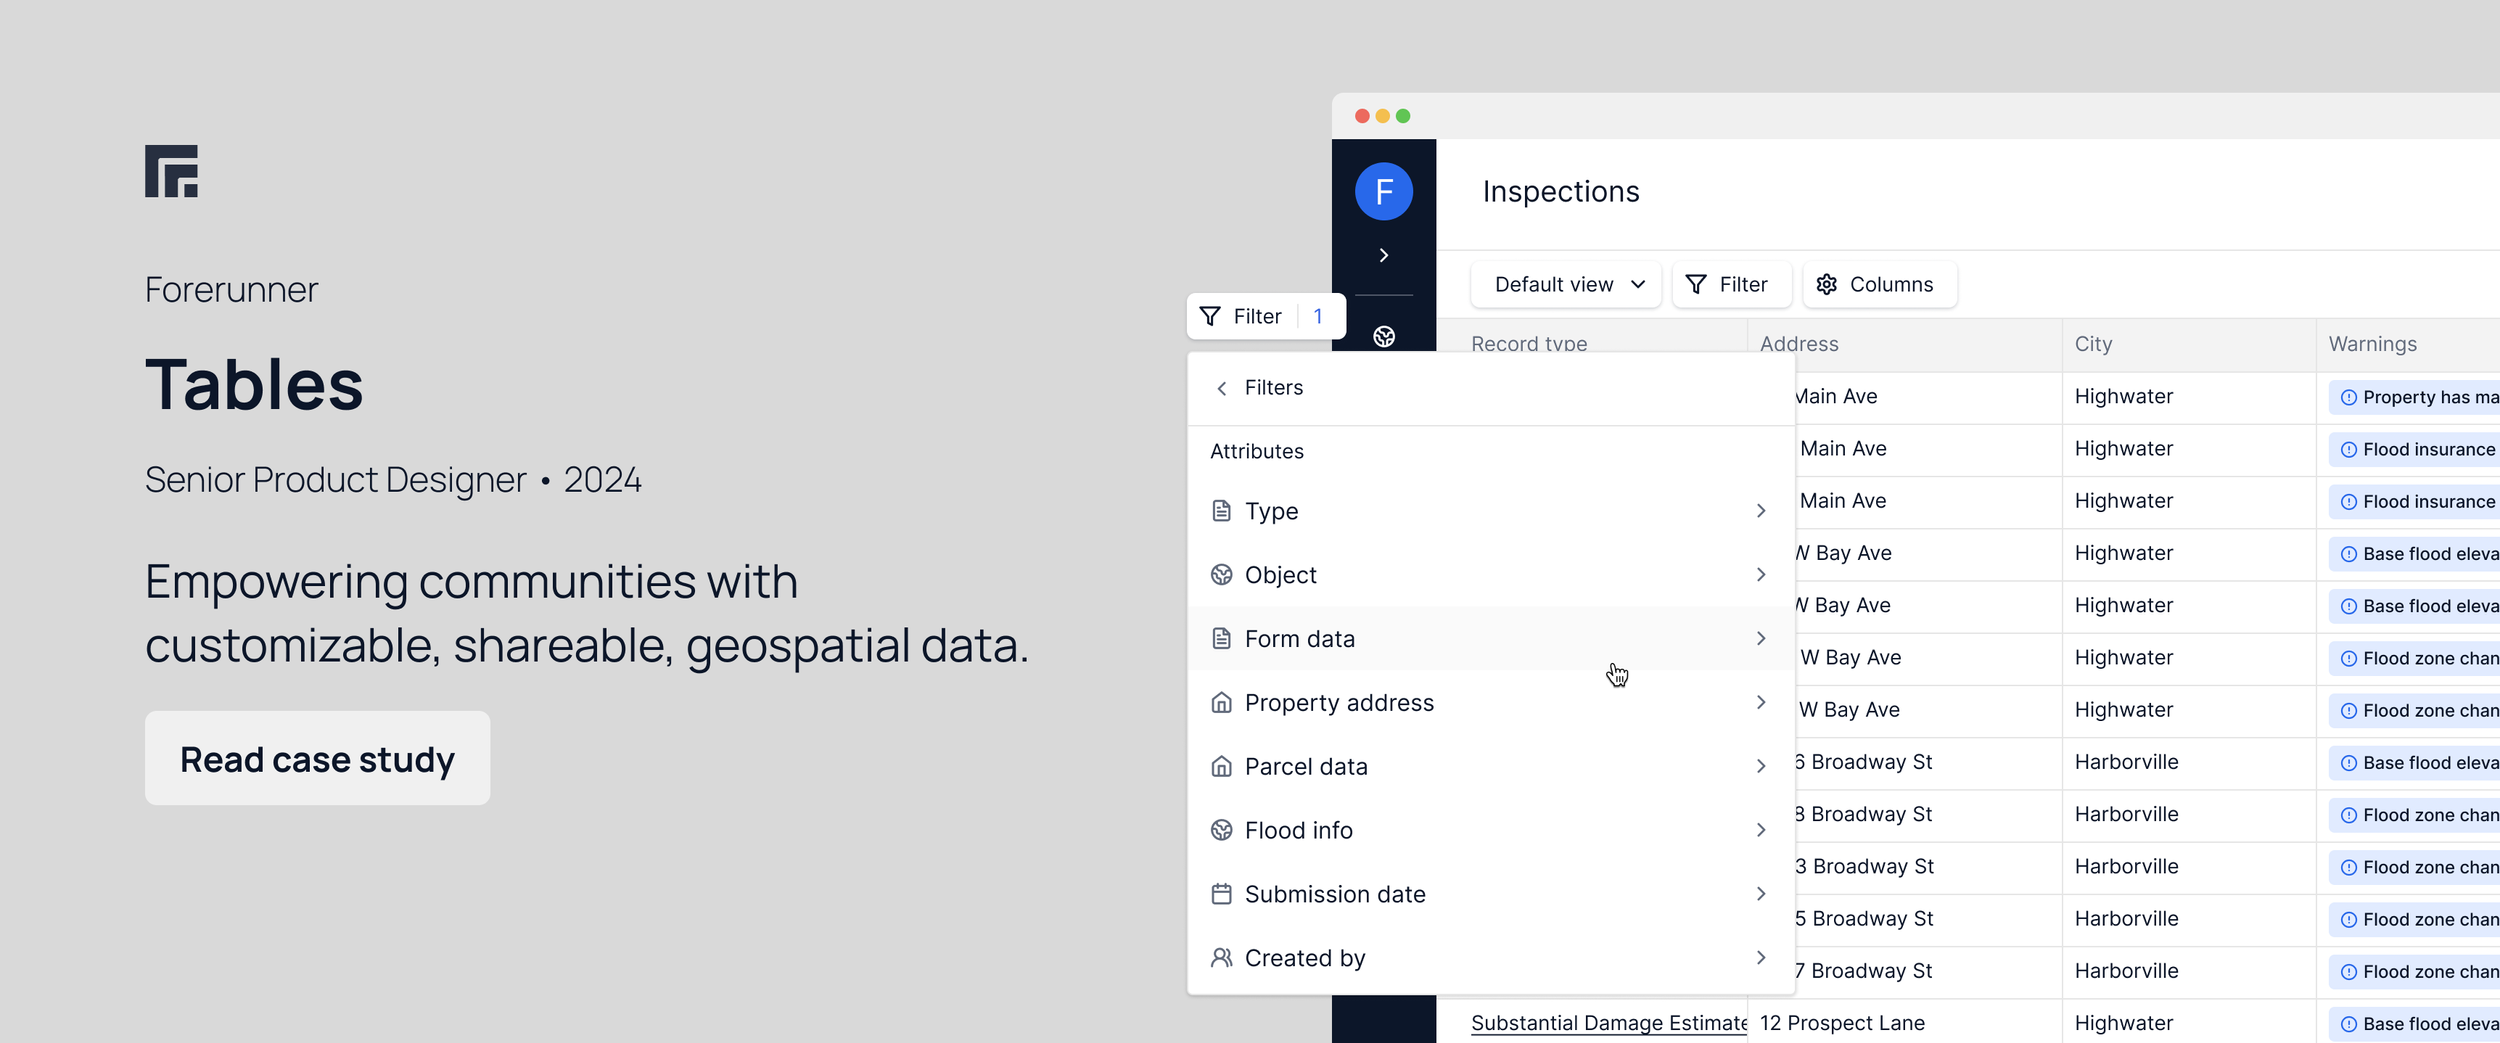
Task: Click the Warnings column header
Action: 2372,344
